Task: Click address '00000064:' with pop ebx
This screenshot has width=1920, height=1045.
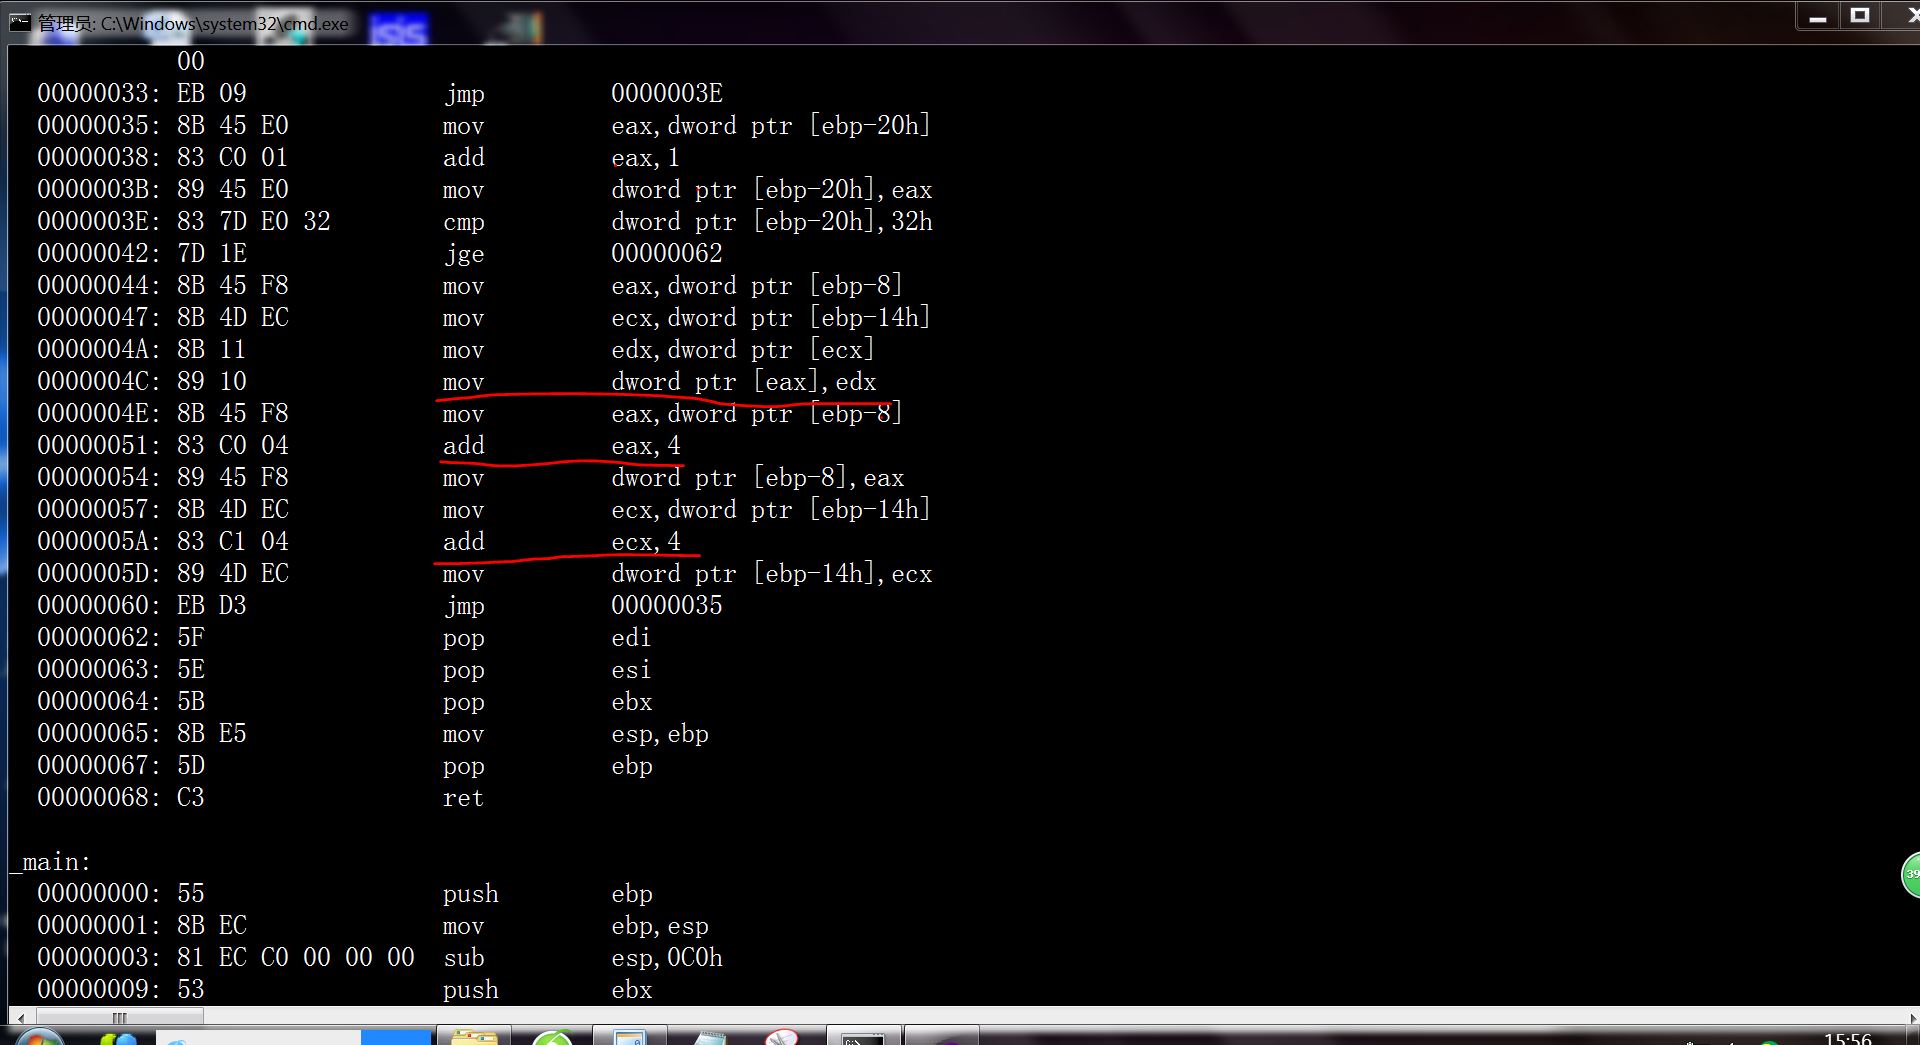Action: click(x=99, y=702)
